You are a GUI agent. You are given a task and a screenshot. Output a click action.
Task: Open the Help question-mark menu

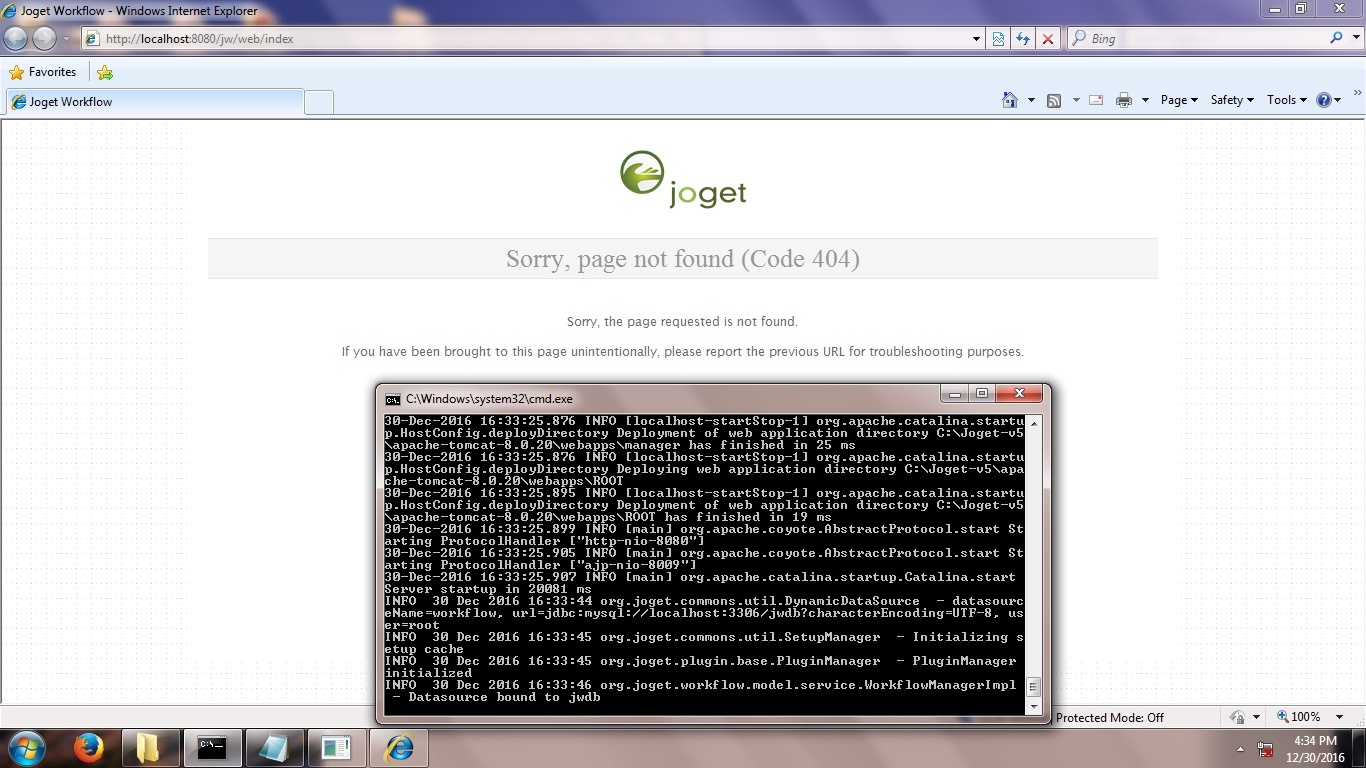coord(1329,100)
